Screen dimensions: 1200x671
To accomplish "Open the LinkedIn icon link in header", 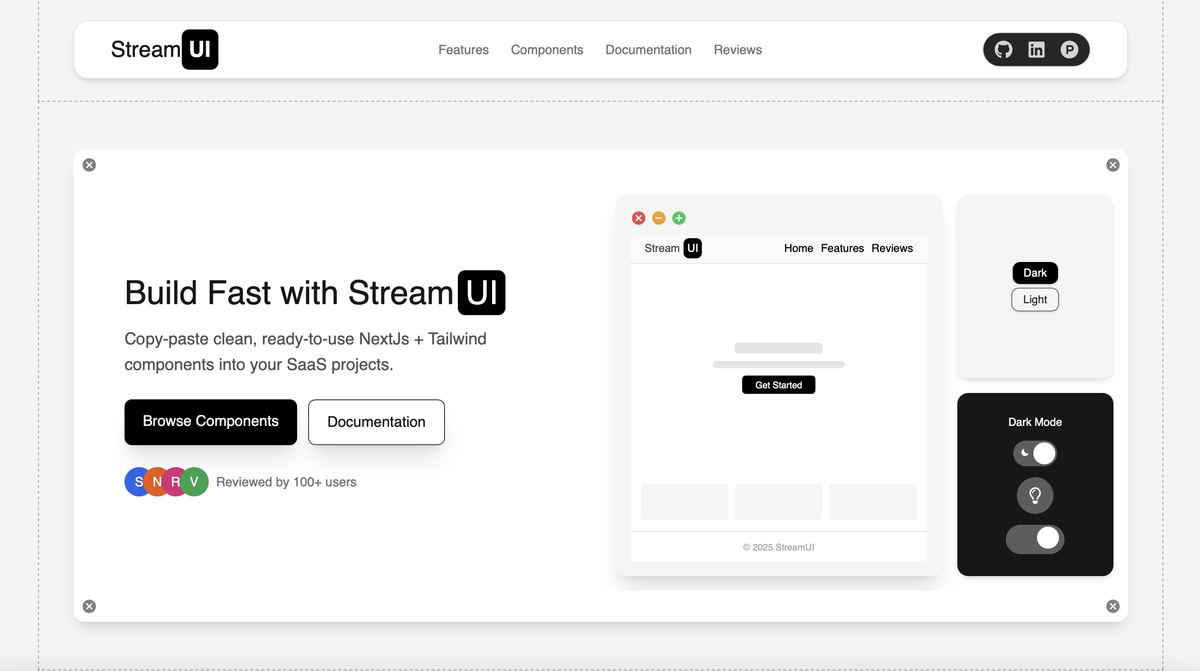I will coord(1036,50).
